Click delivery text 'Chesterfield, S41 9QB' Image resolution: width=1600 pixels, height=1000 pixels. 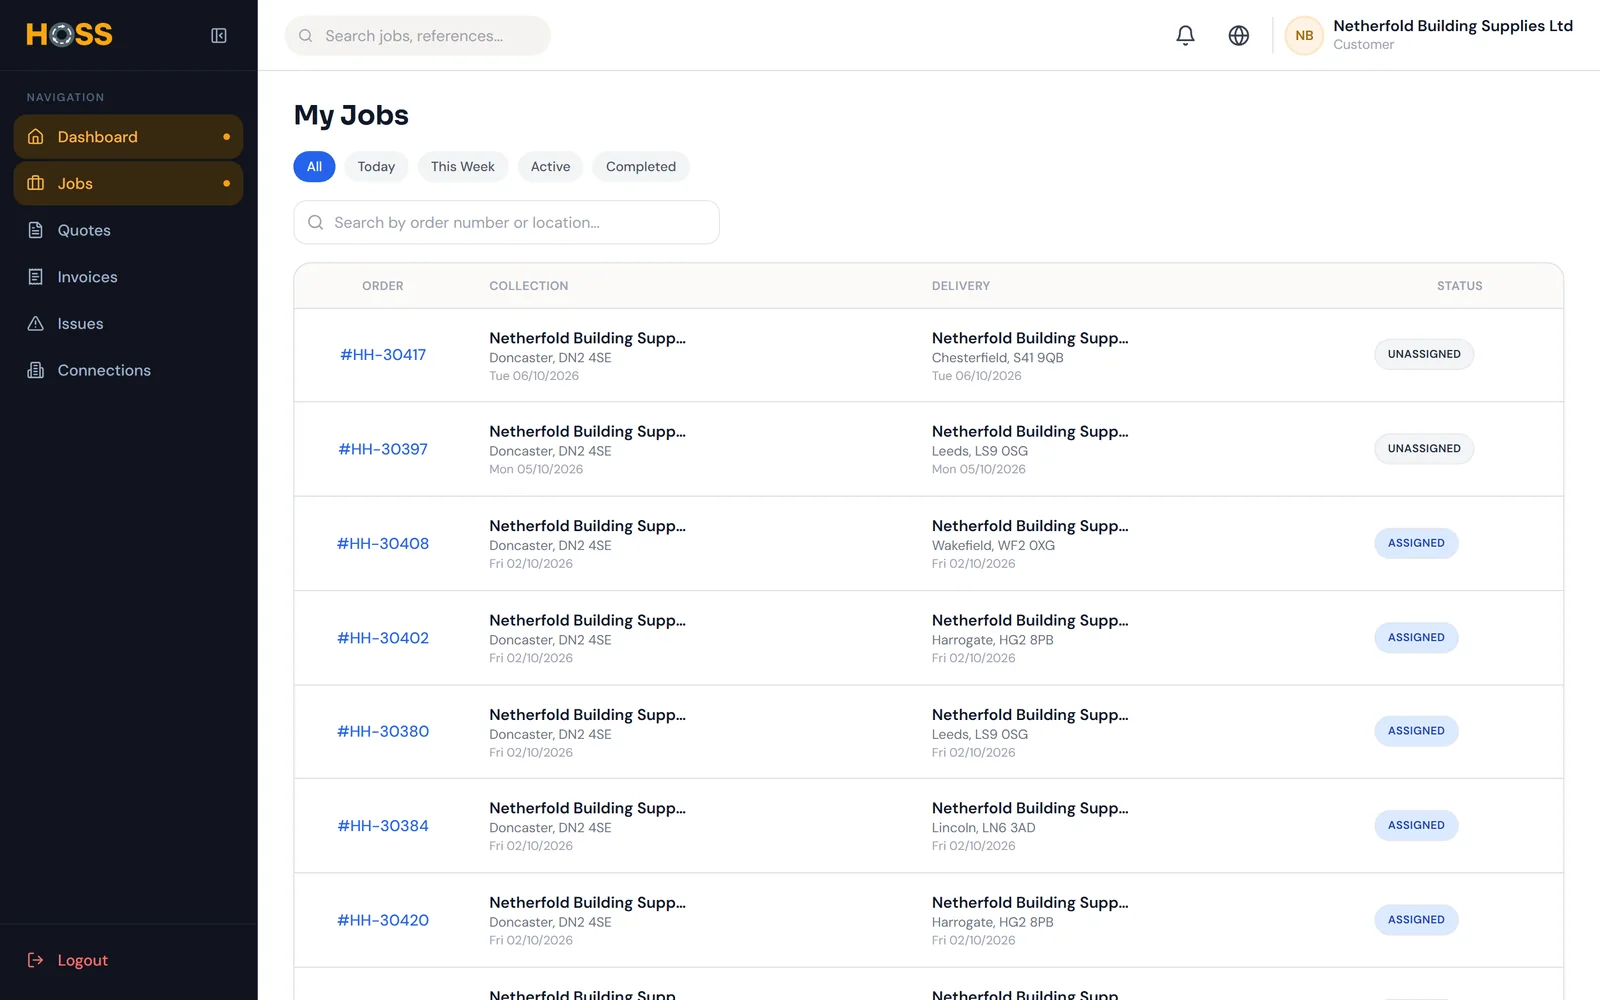click(998, 358)
